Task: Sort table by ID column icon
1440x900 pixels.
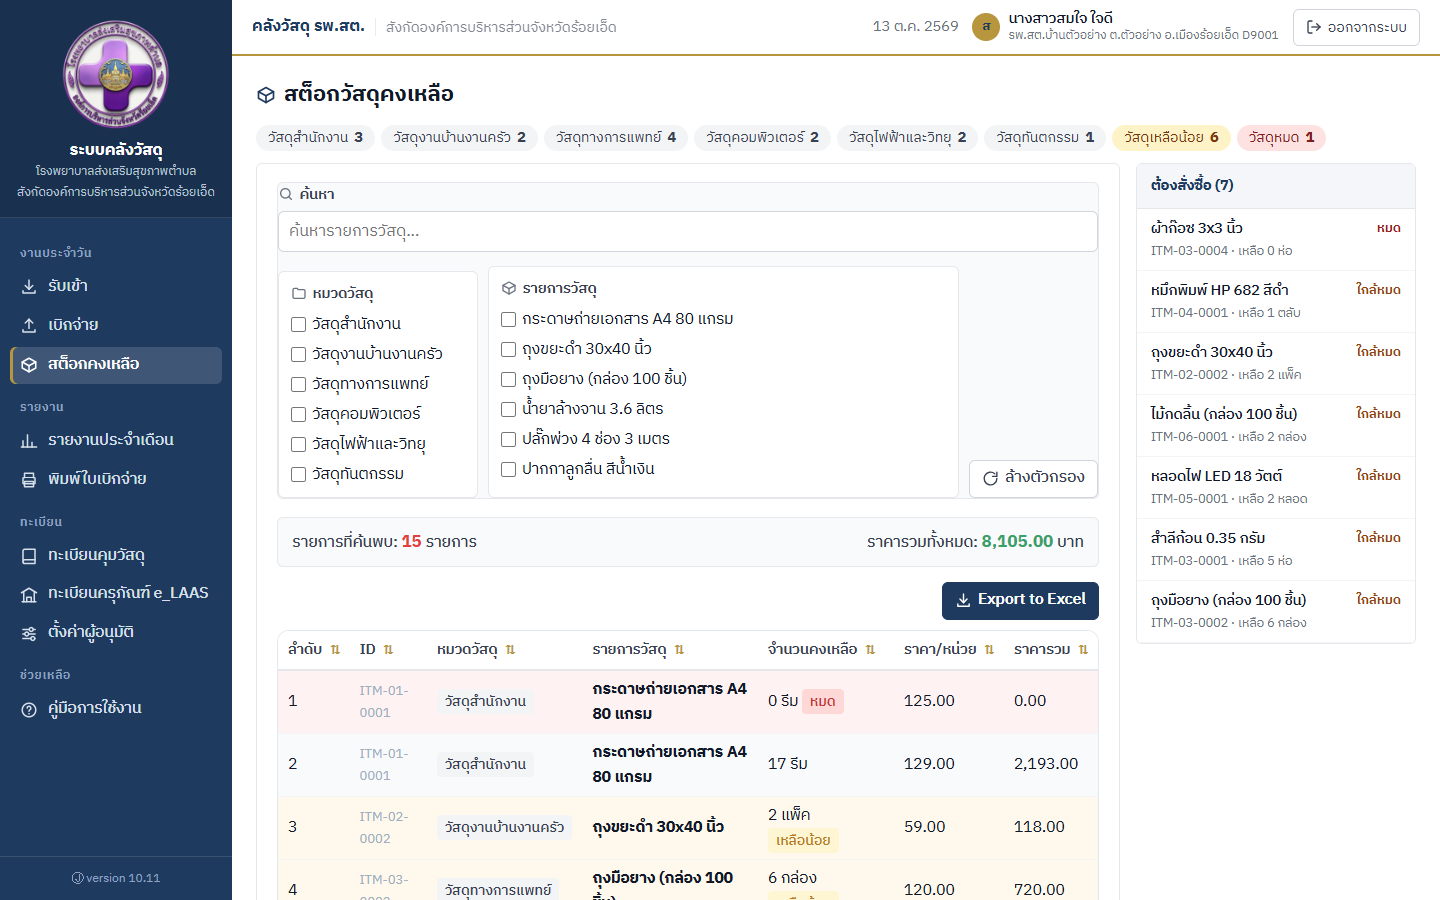Action: point(388,650)
